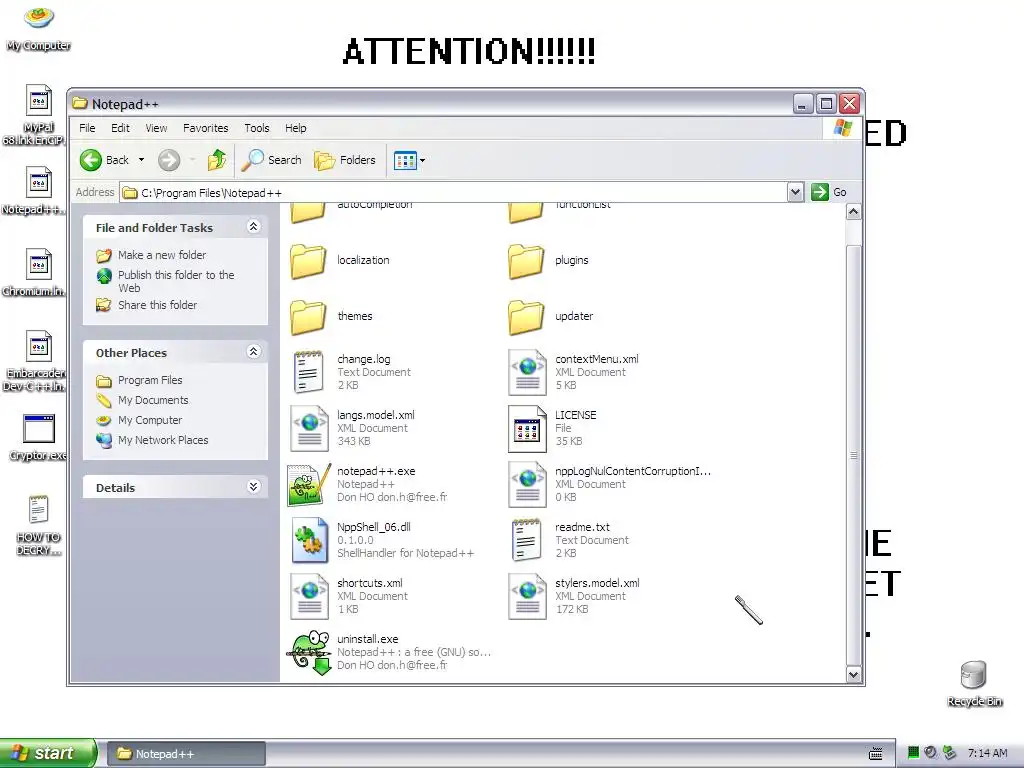This screenshot has height=768, width=1024.
Task: Select the langs.model.xml file icon
Action: coord(309,428)
